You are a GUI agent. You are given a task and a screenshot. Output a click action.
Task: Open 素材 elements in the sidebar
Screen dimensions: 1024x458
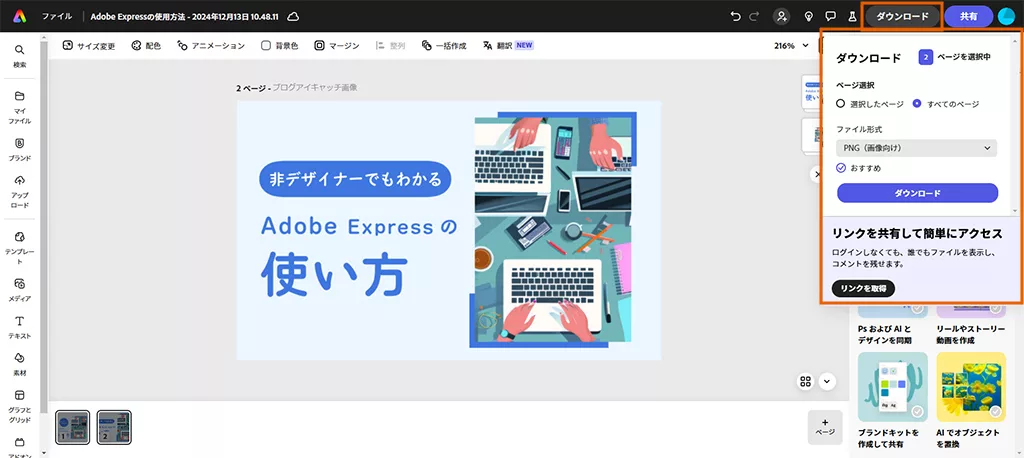tap(20, 365)
